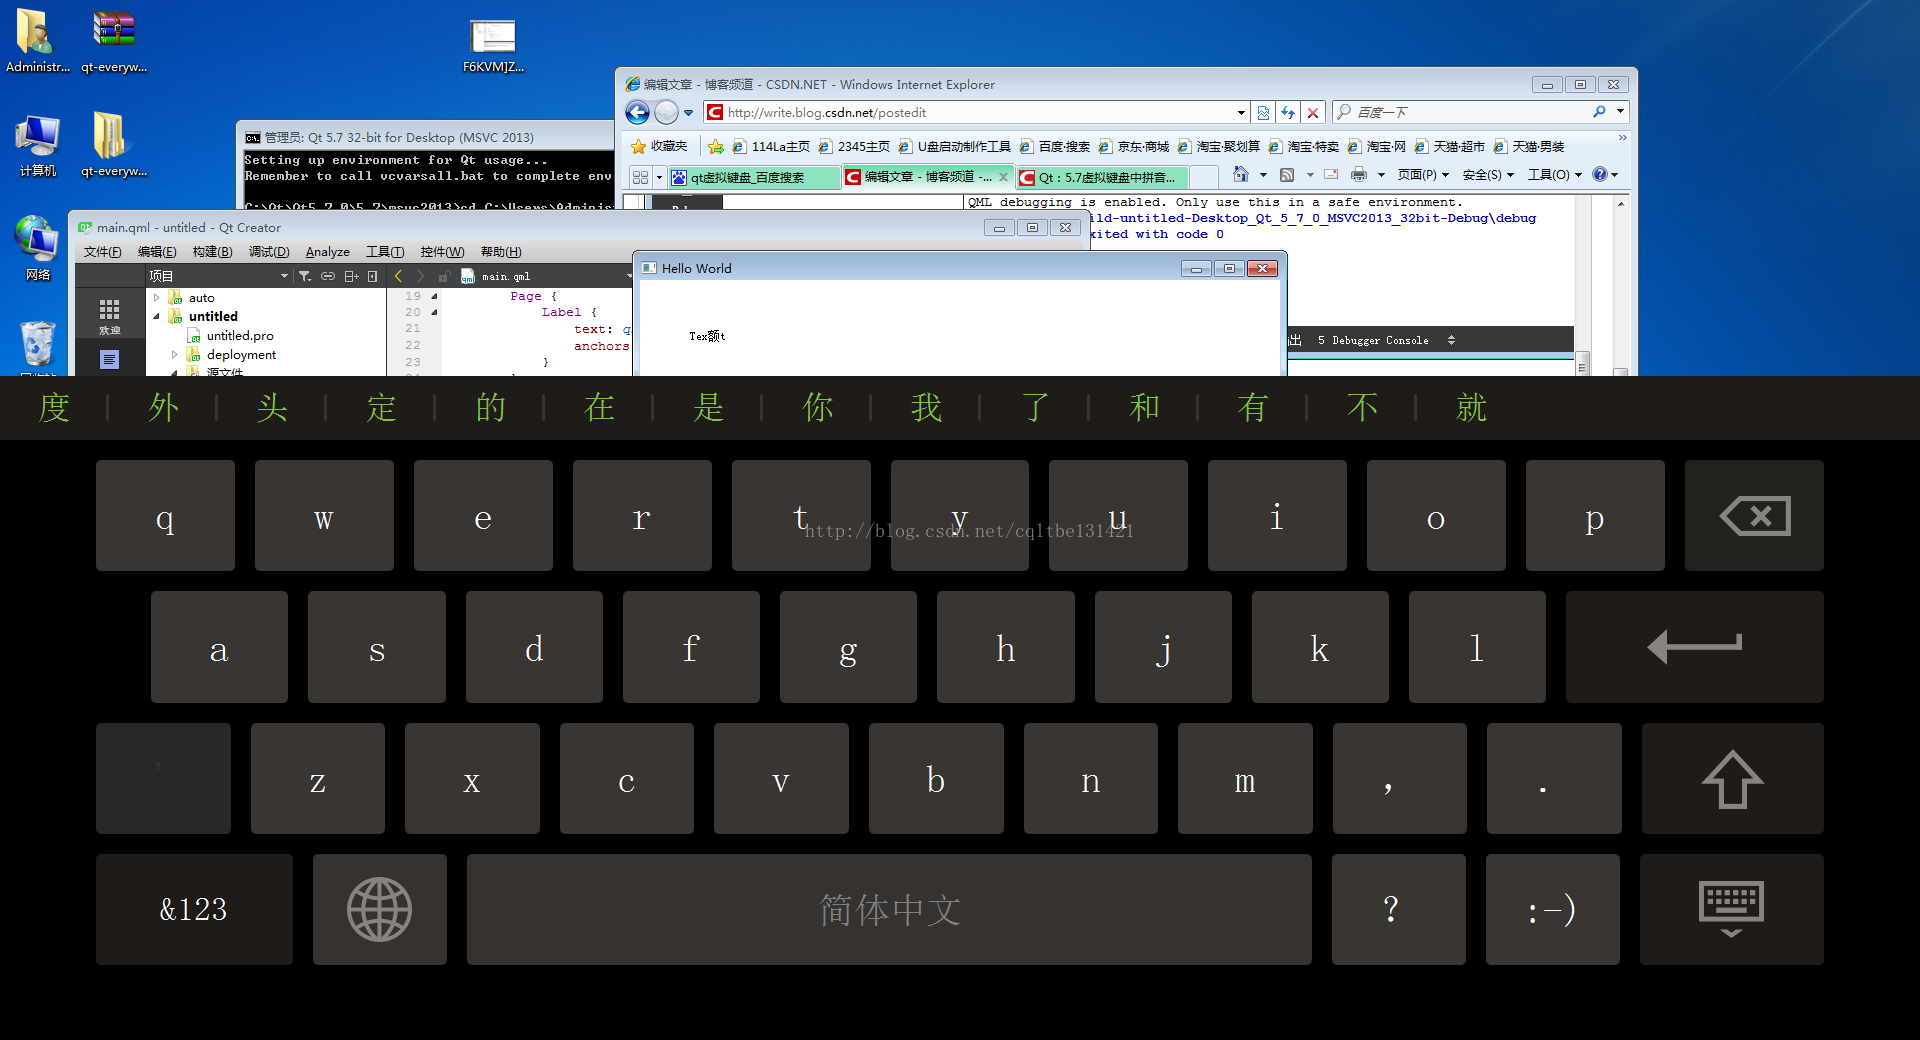Click the IE Home icon

point(1240,174)
